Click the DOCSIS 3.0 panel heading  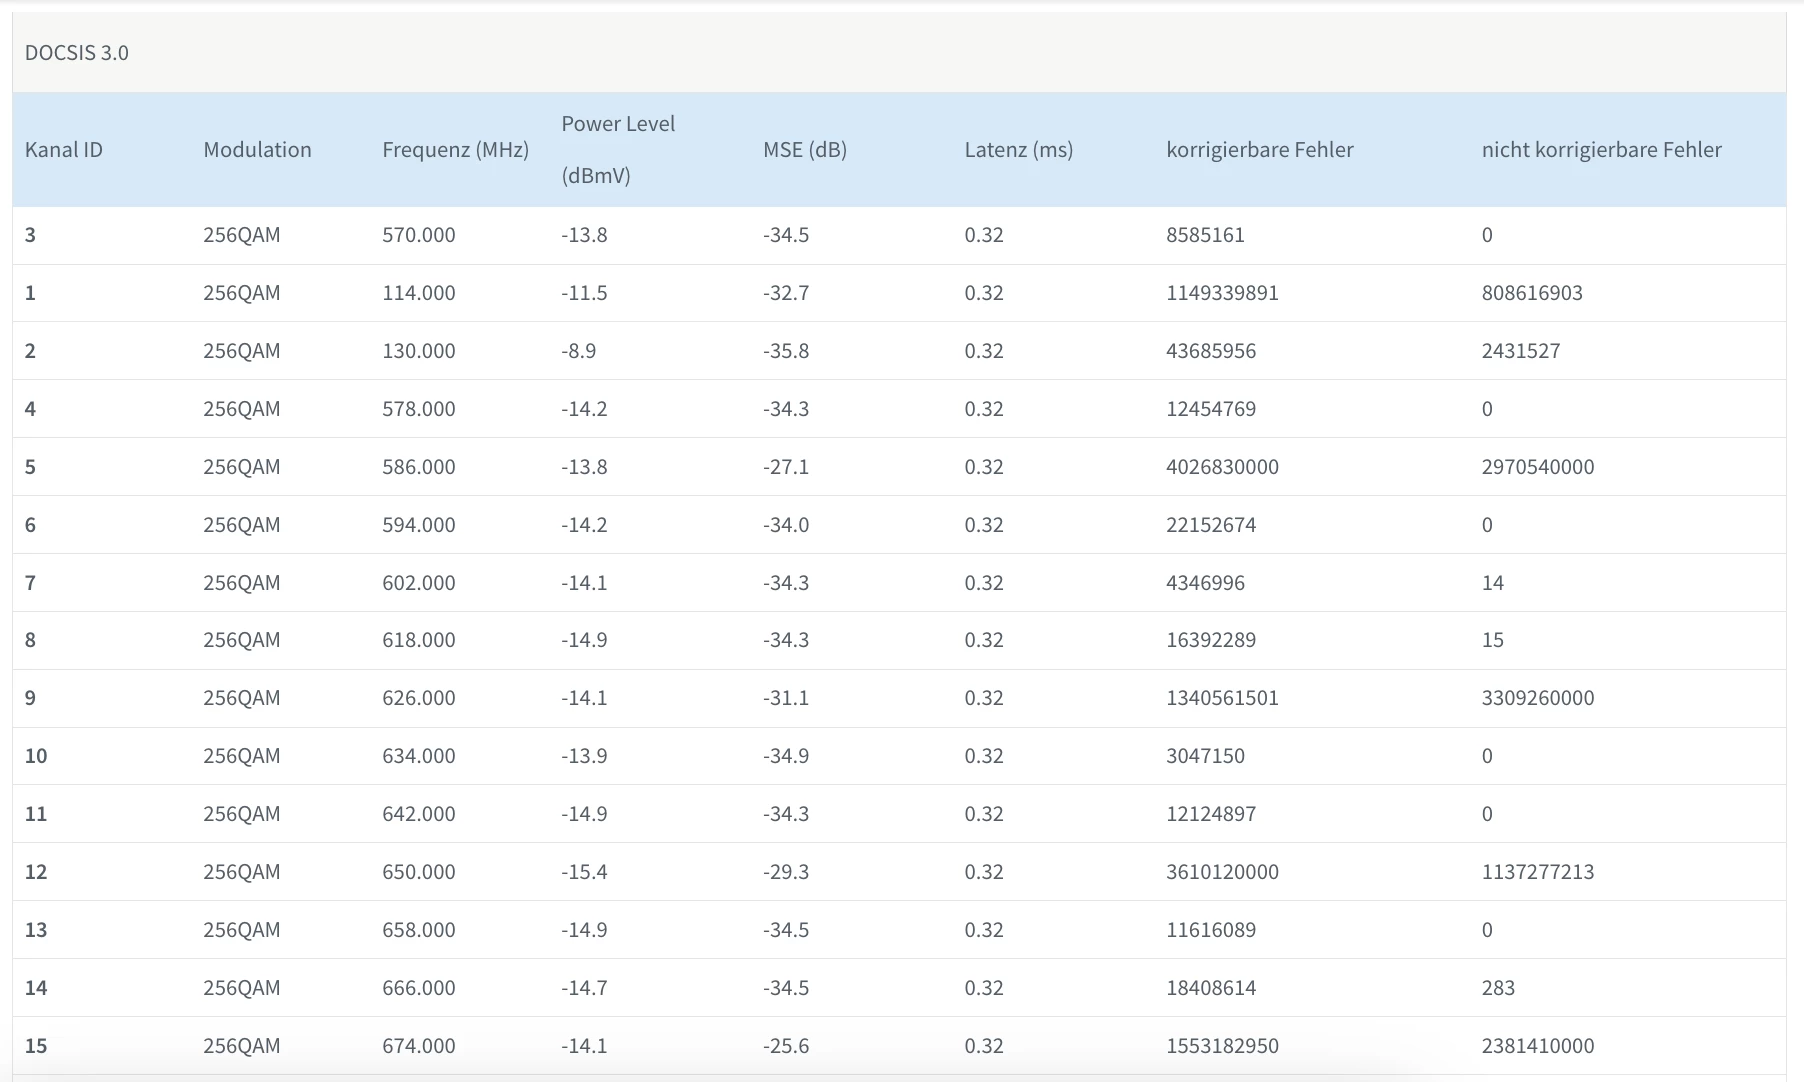pos(77,53)
